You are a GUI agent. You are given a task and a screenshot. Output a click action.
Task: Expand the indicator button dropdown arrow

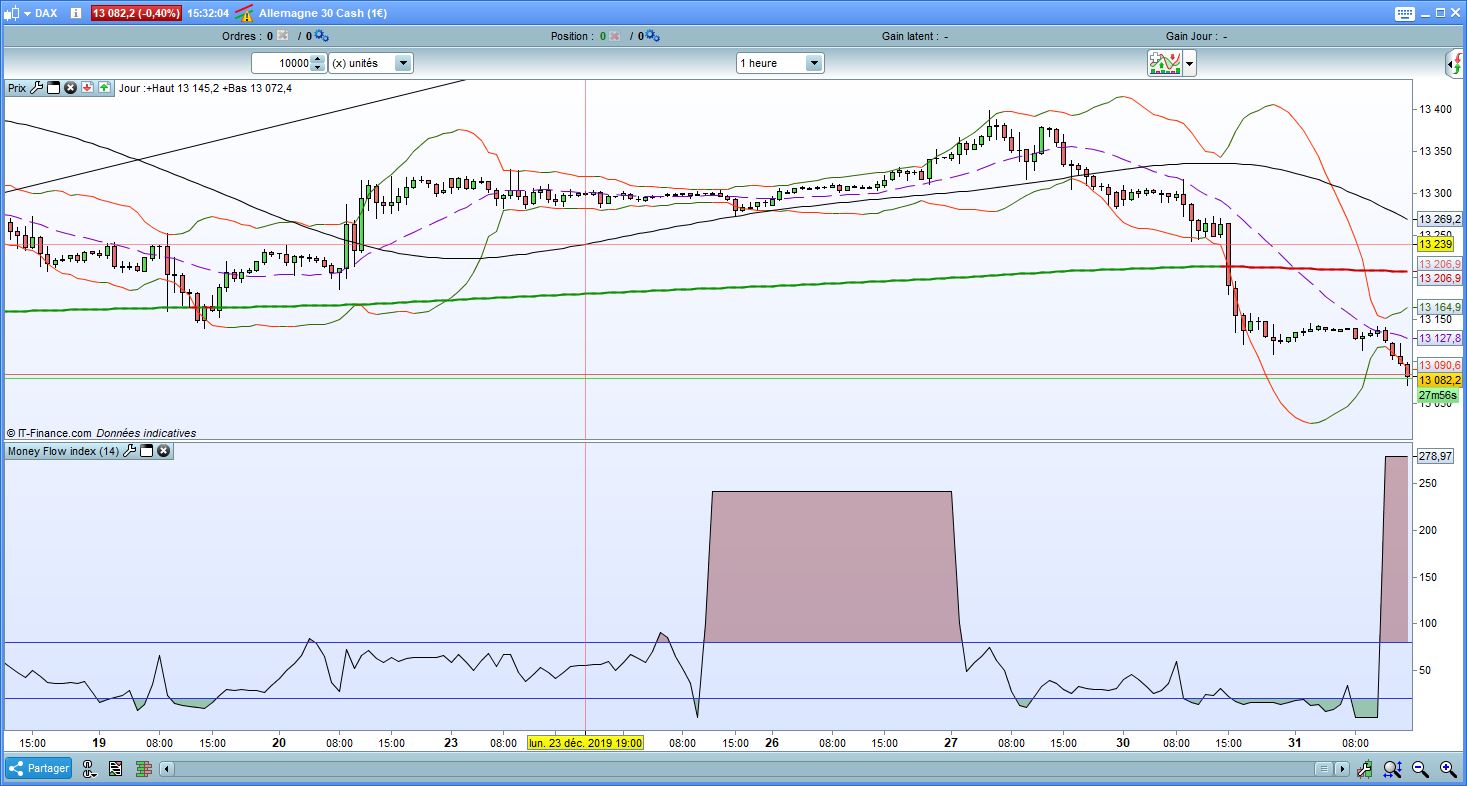[x=1189, y=64]
